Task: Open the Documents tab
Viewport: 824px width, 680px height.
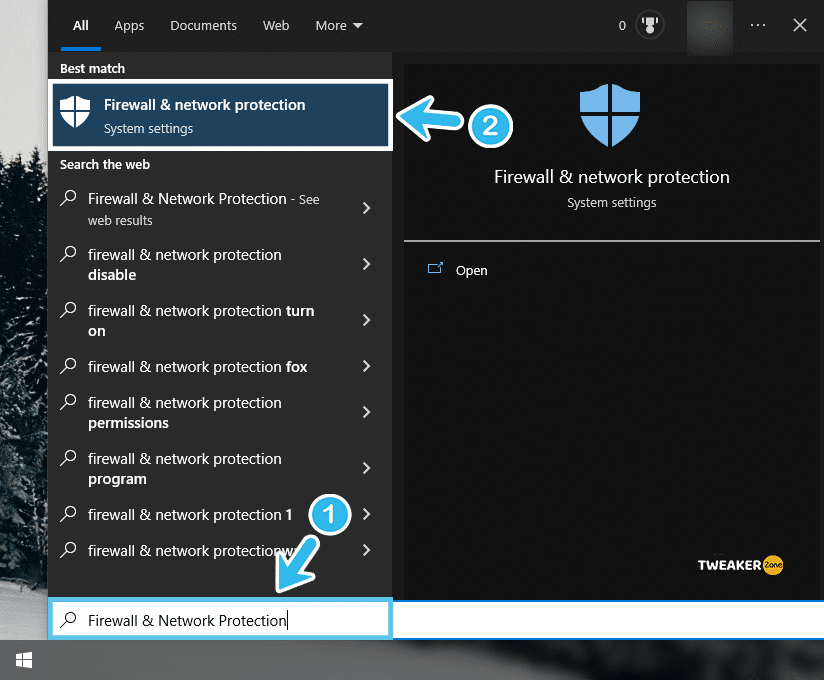Action: tap(203, 26)
